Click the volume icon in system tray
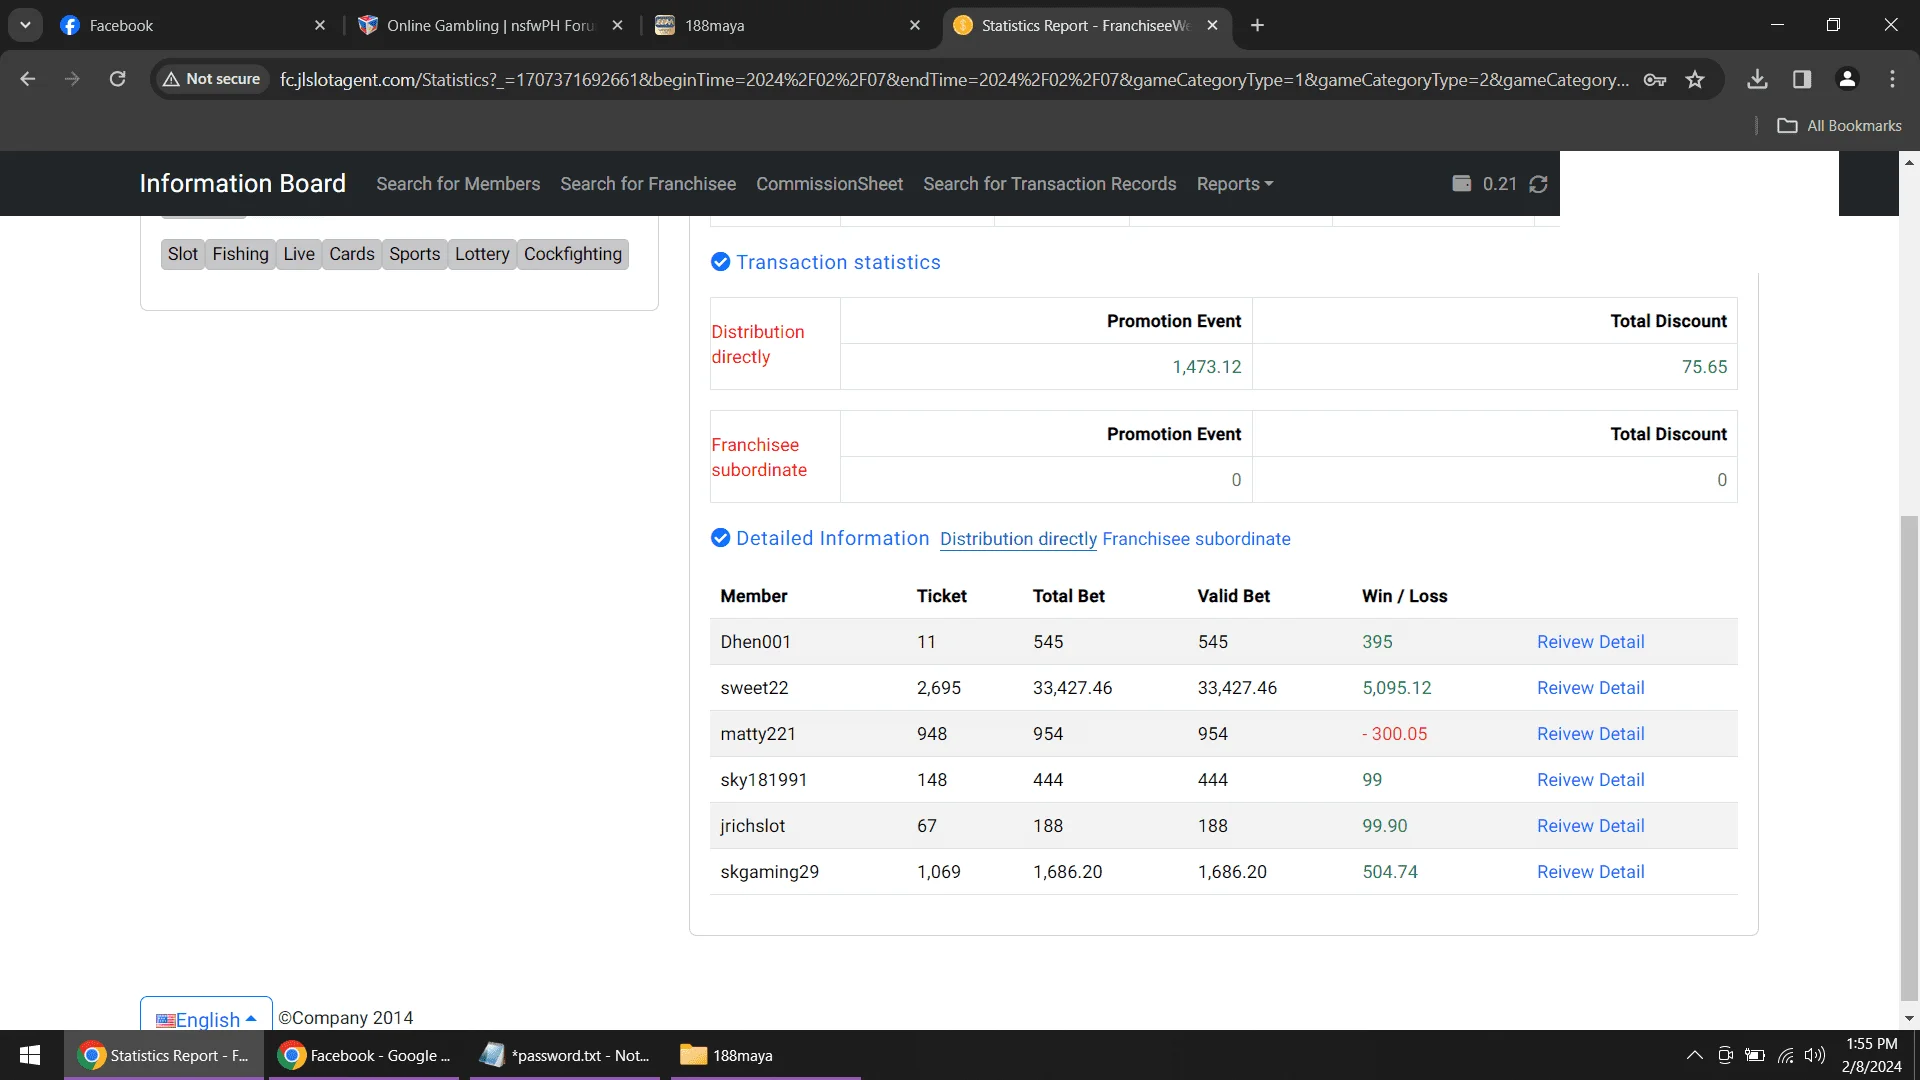 (1815, 1055)
